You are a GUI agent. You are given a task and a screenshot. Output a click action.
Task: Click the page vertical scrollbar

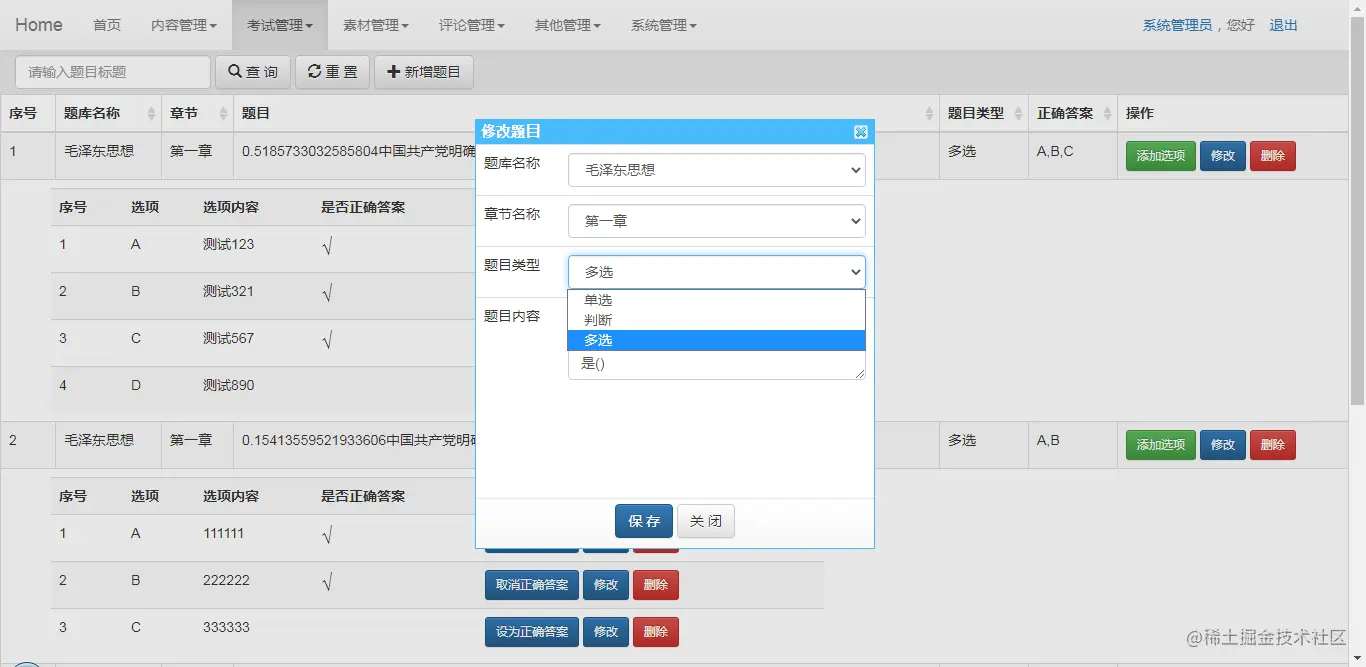point(1358,210)
